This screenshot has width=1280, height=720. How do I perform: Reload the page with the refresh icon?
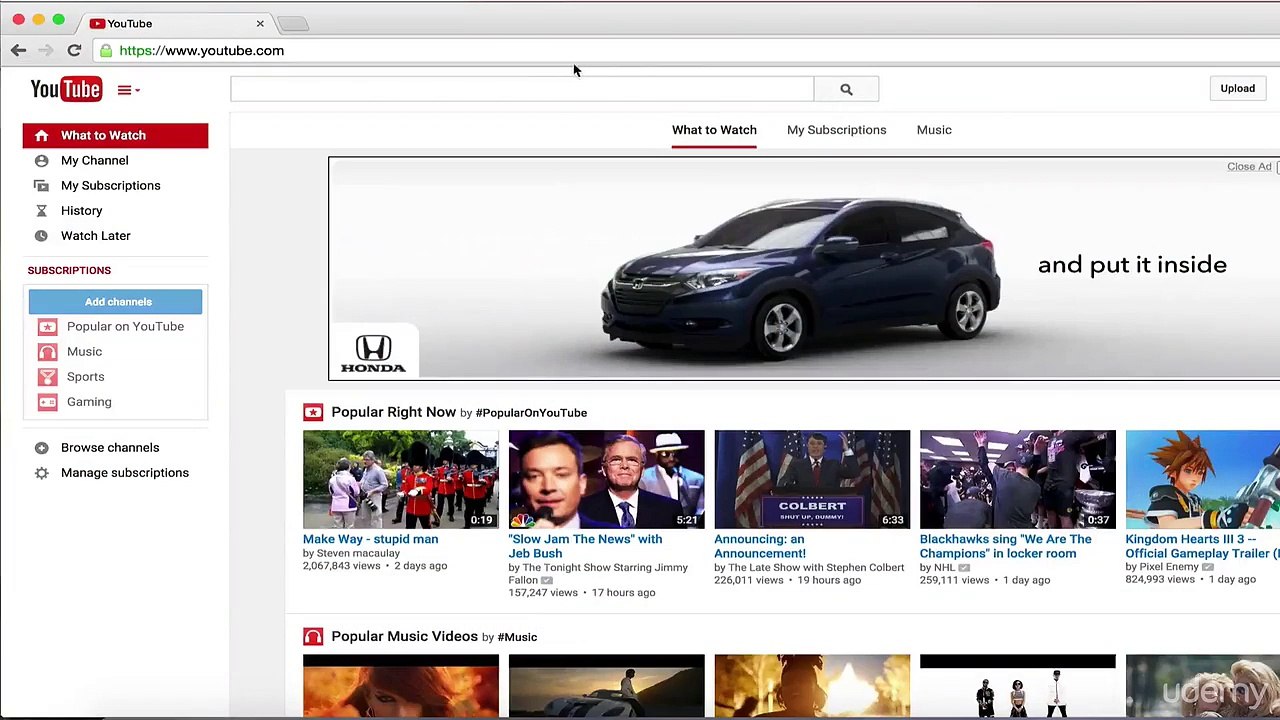tap(74, 50)
